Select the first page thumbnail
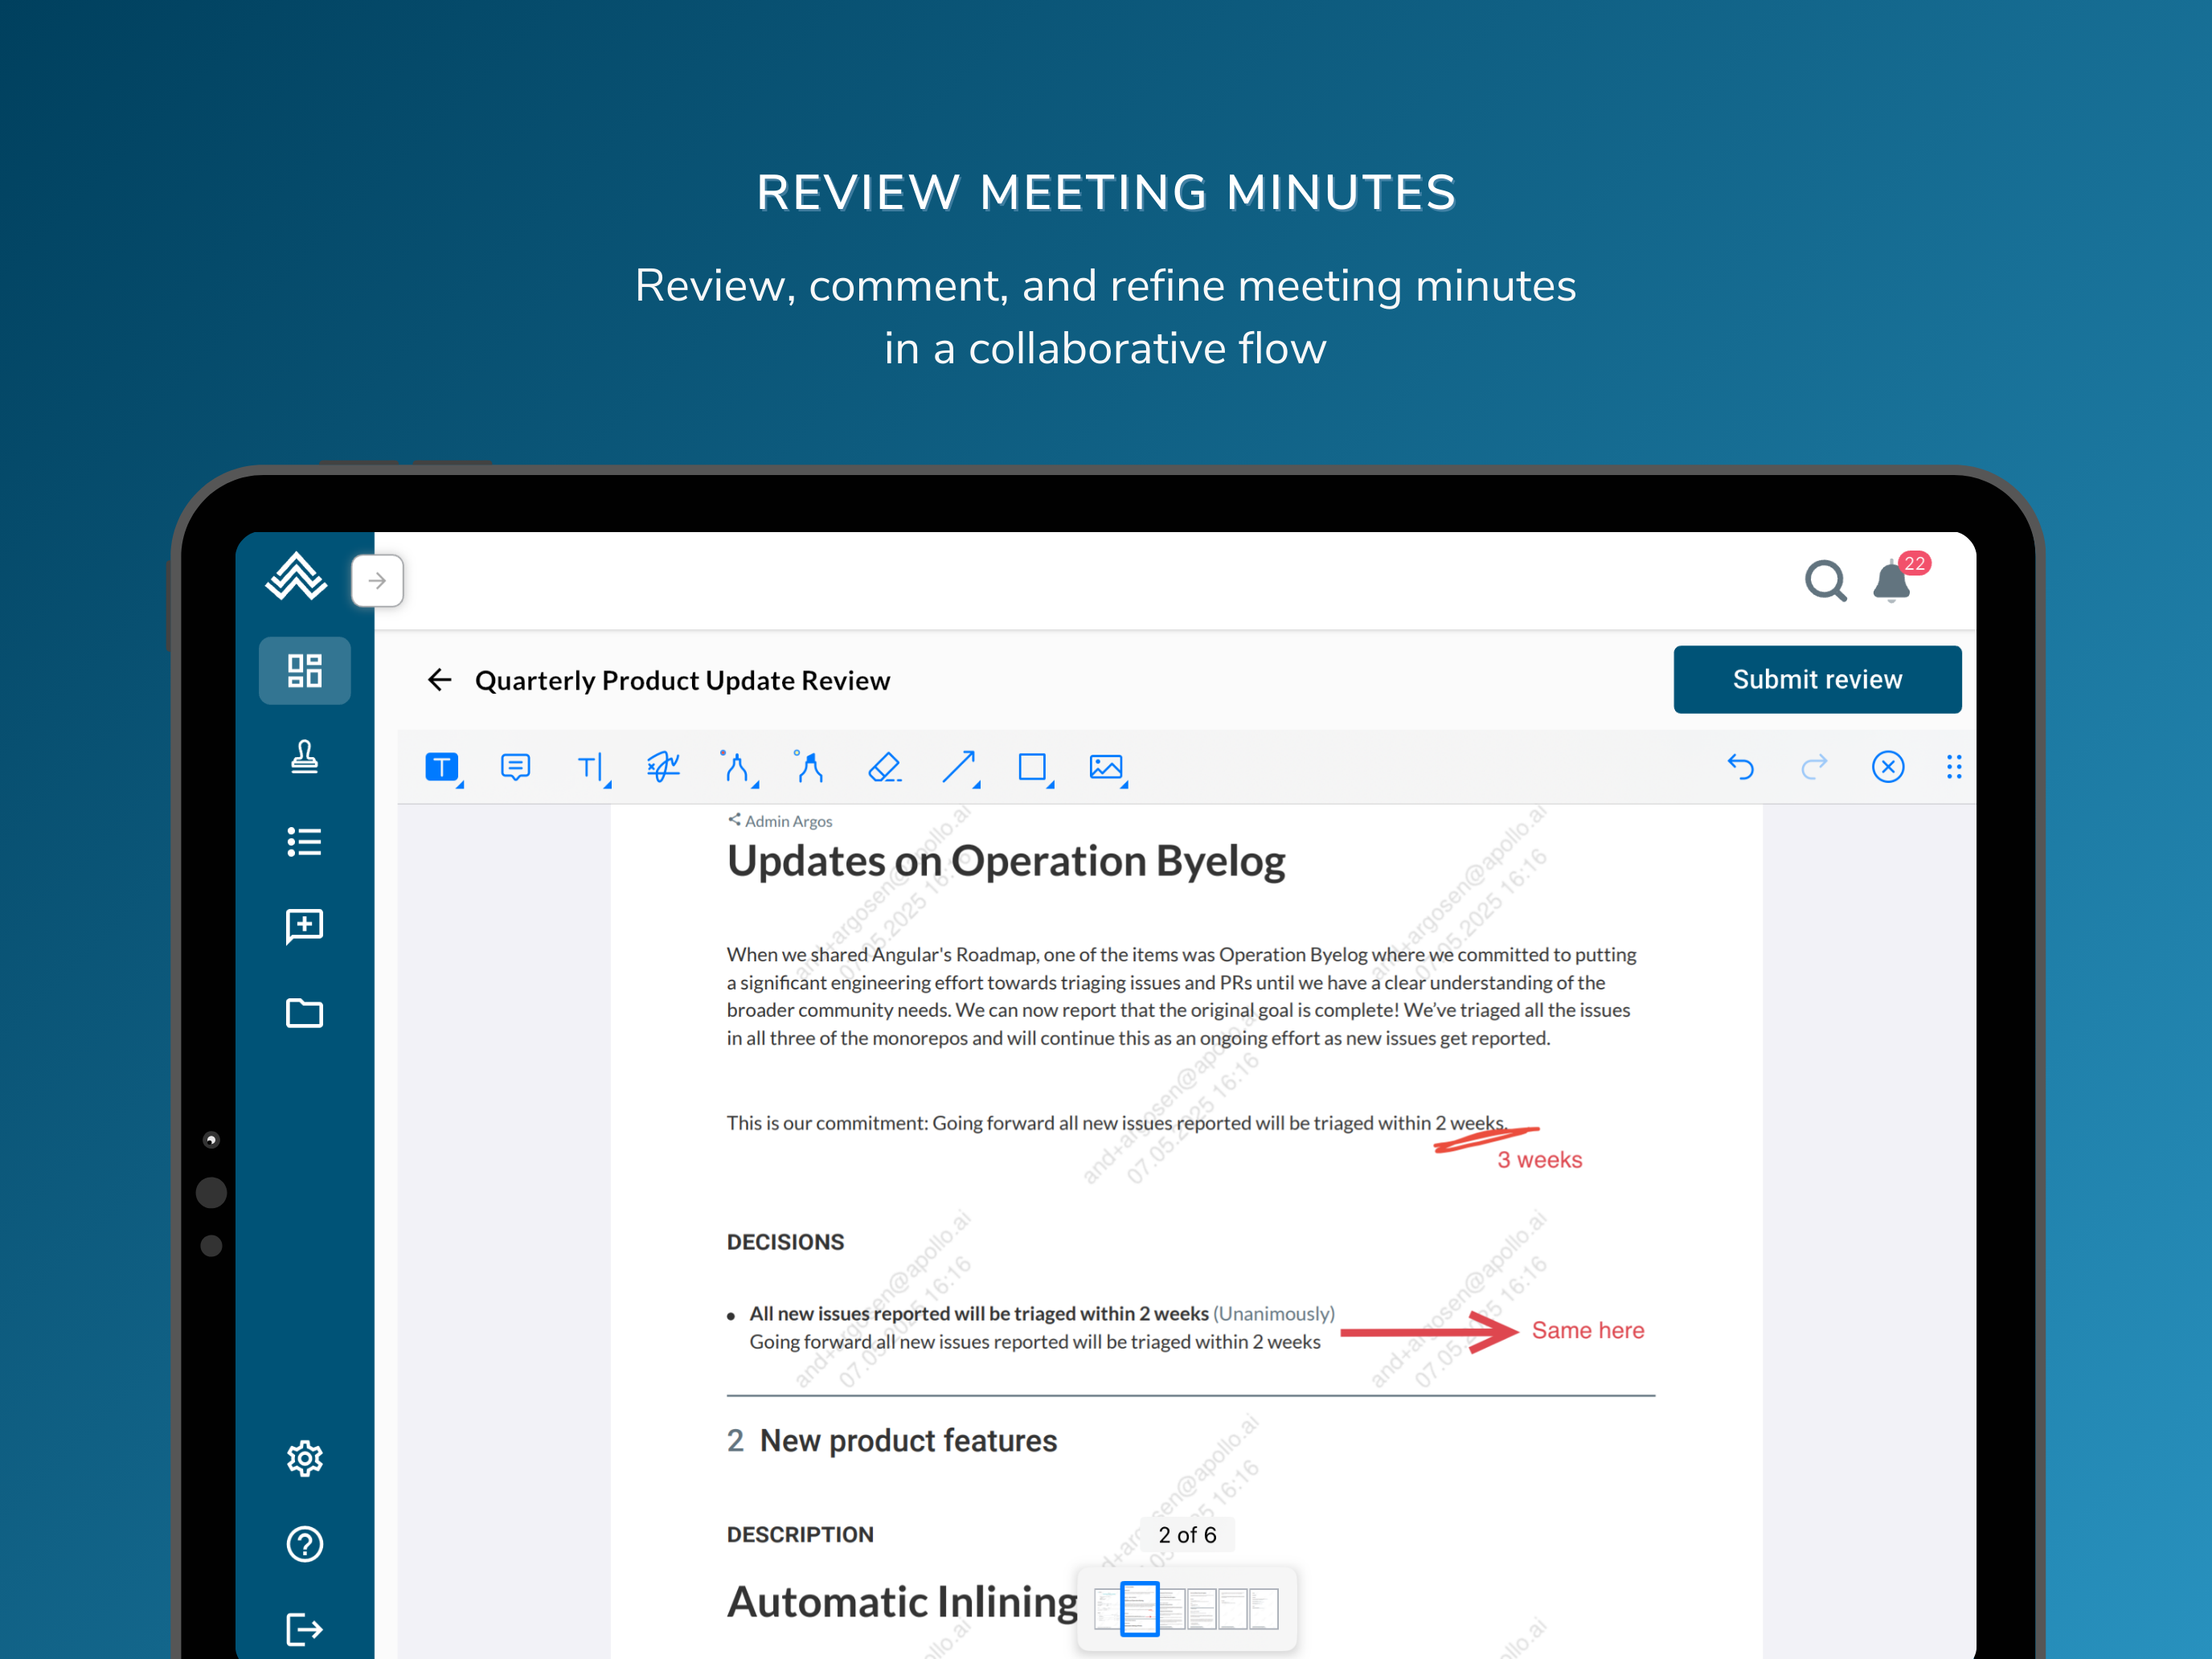Screen dimensions: 2212x1659 (1107, 1609)
